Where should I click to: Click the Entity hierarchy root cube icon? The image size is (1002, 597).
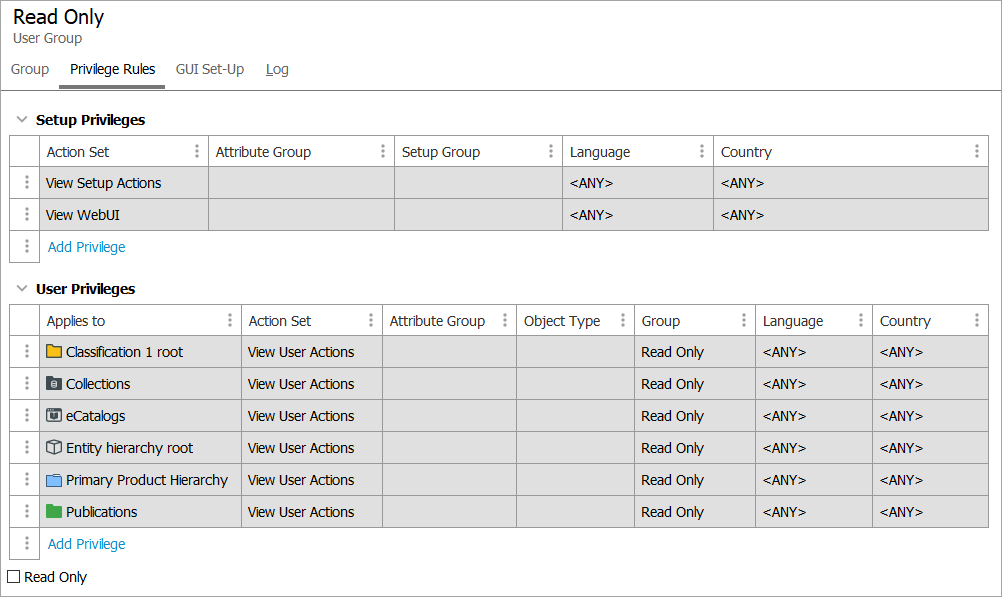click(54, 448)
